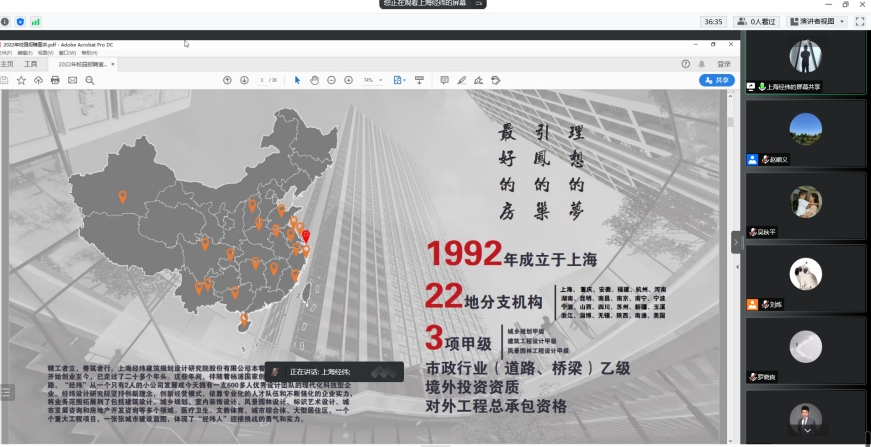Click the 正在讲话: 上海经纬 speaker indicator
The width and height of the screenshot is (871, 447).
coord(334,372)
